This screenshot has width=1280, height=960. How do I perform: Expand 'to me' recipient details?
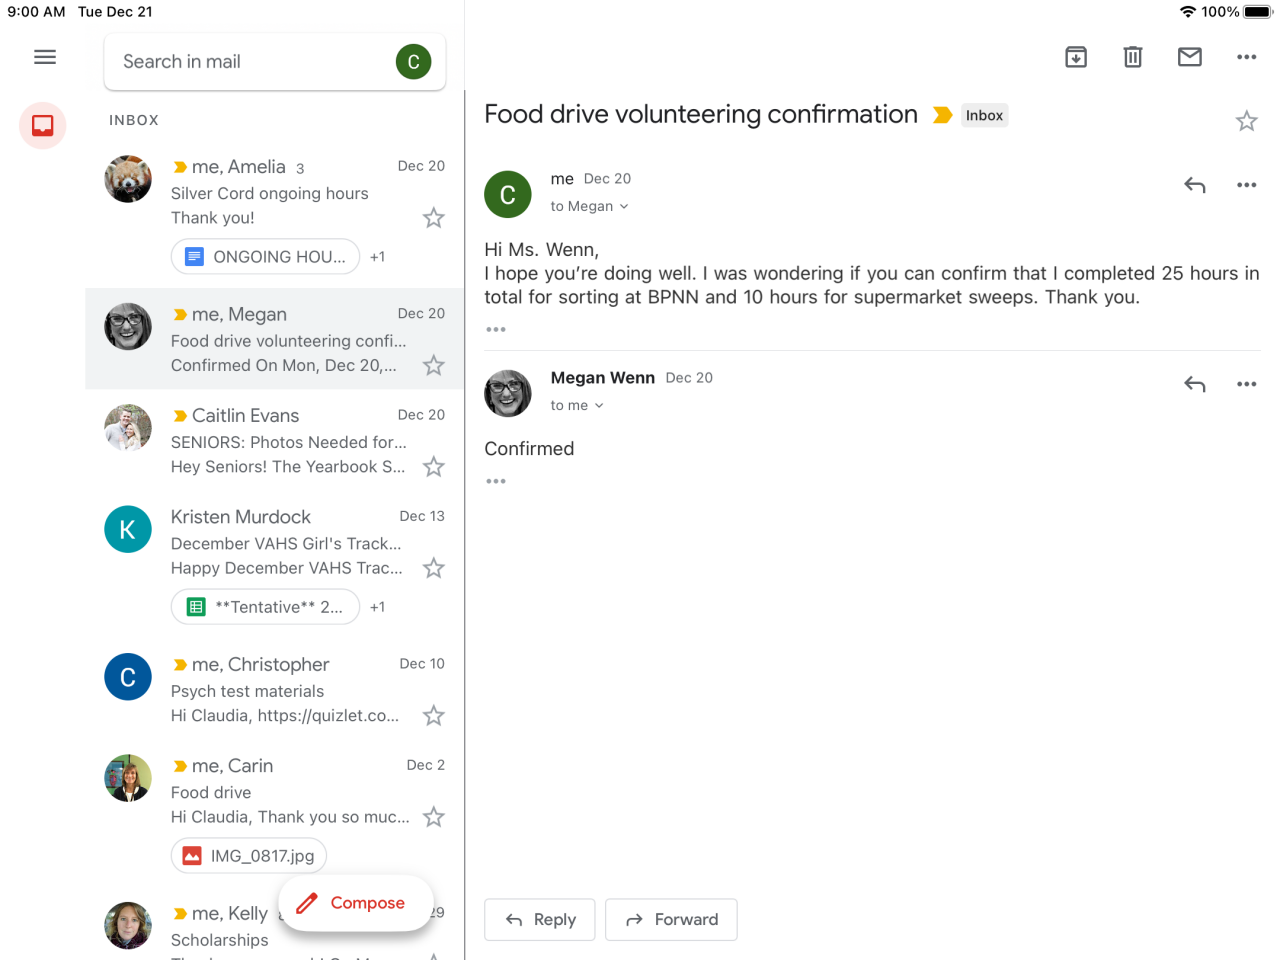pyautogui.click(x=577, y=405)
